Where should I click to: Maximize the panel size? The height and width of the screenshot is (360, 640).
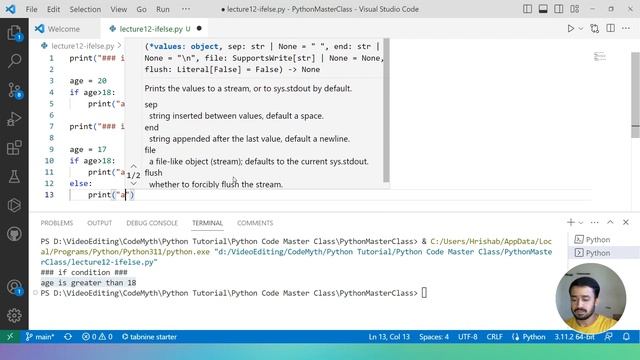[610, 222]
